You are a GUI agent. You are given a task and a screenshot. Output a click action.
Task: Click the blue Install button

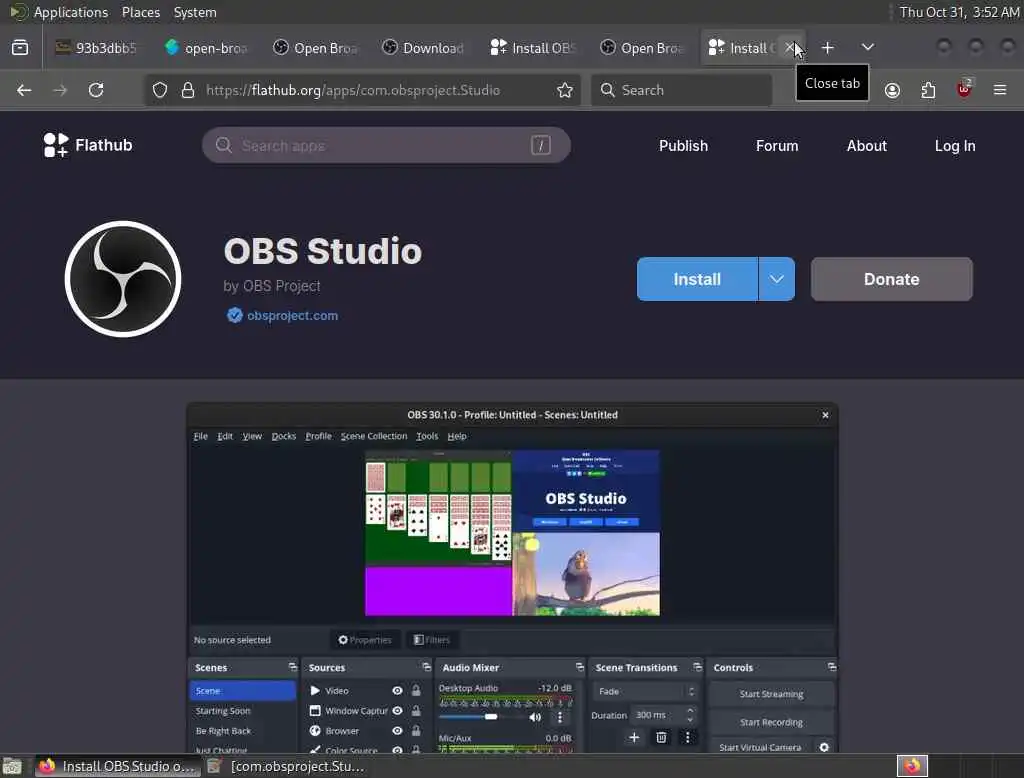click(697, 279)
